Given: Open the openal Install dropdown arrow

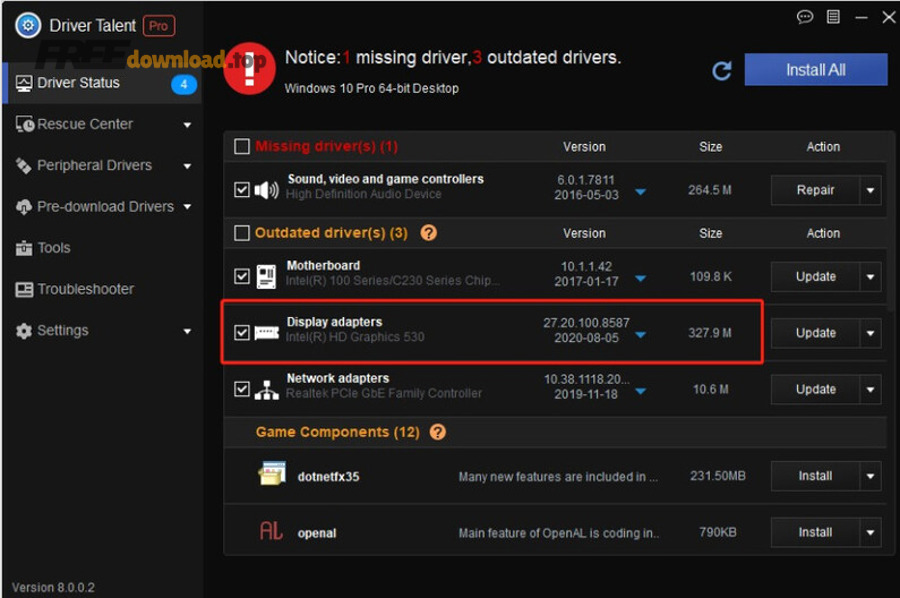Looking at the screenshot, I should 870,532.
